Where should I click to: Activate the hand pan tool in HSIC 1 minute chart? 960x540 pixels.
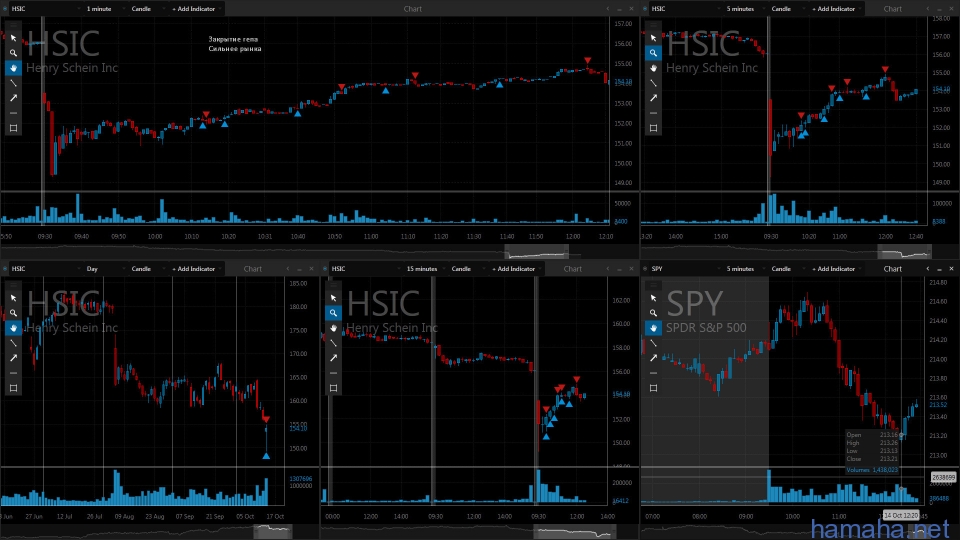[13, 68]
